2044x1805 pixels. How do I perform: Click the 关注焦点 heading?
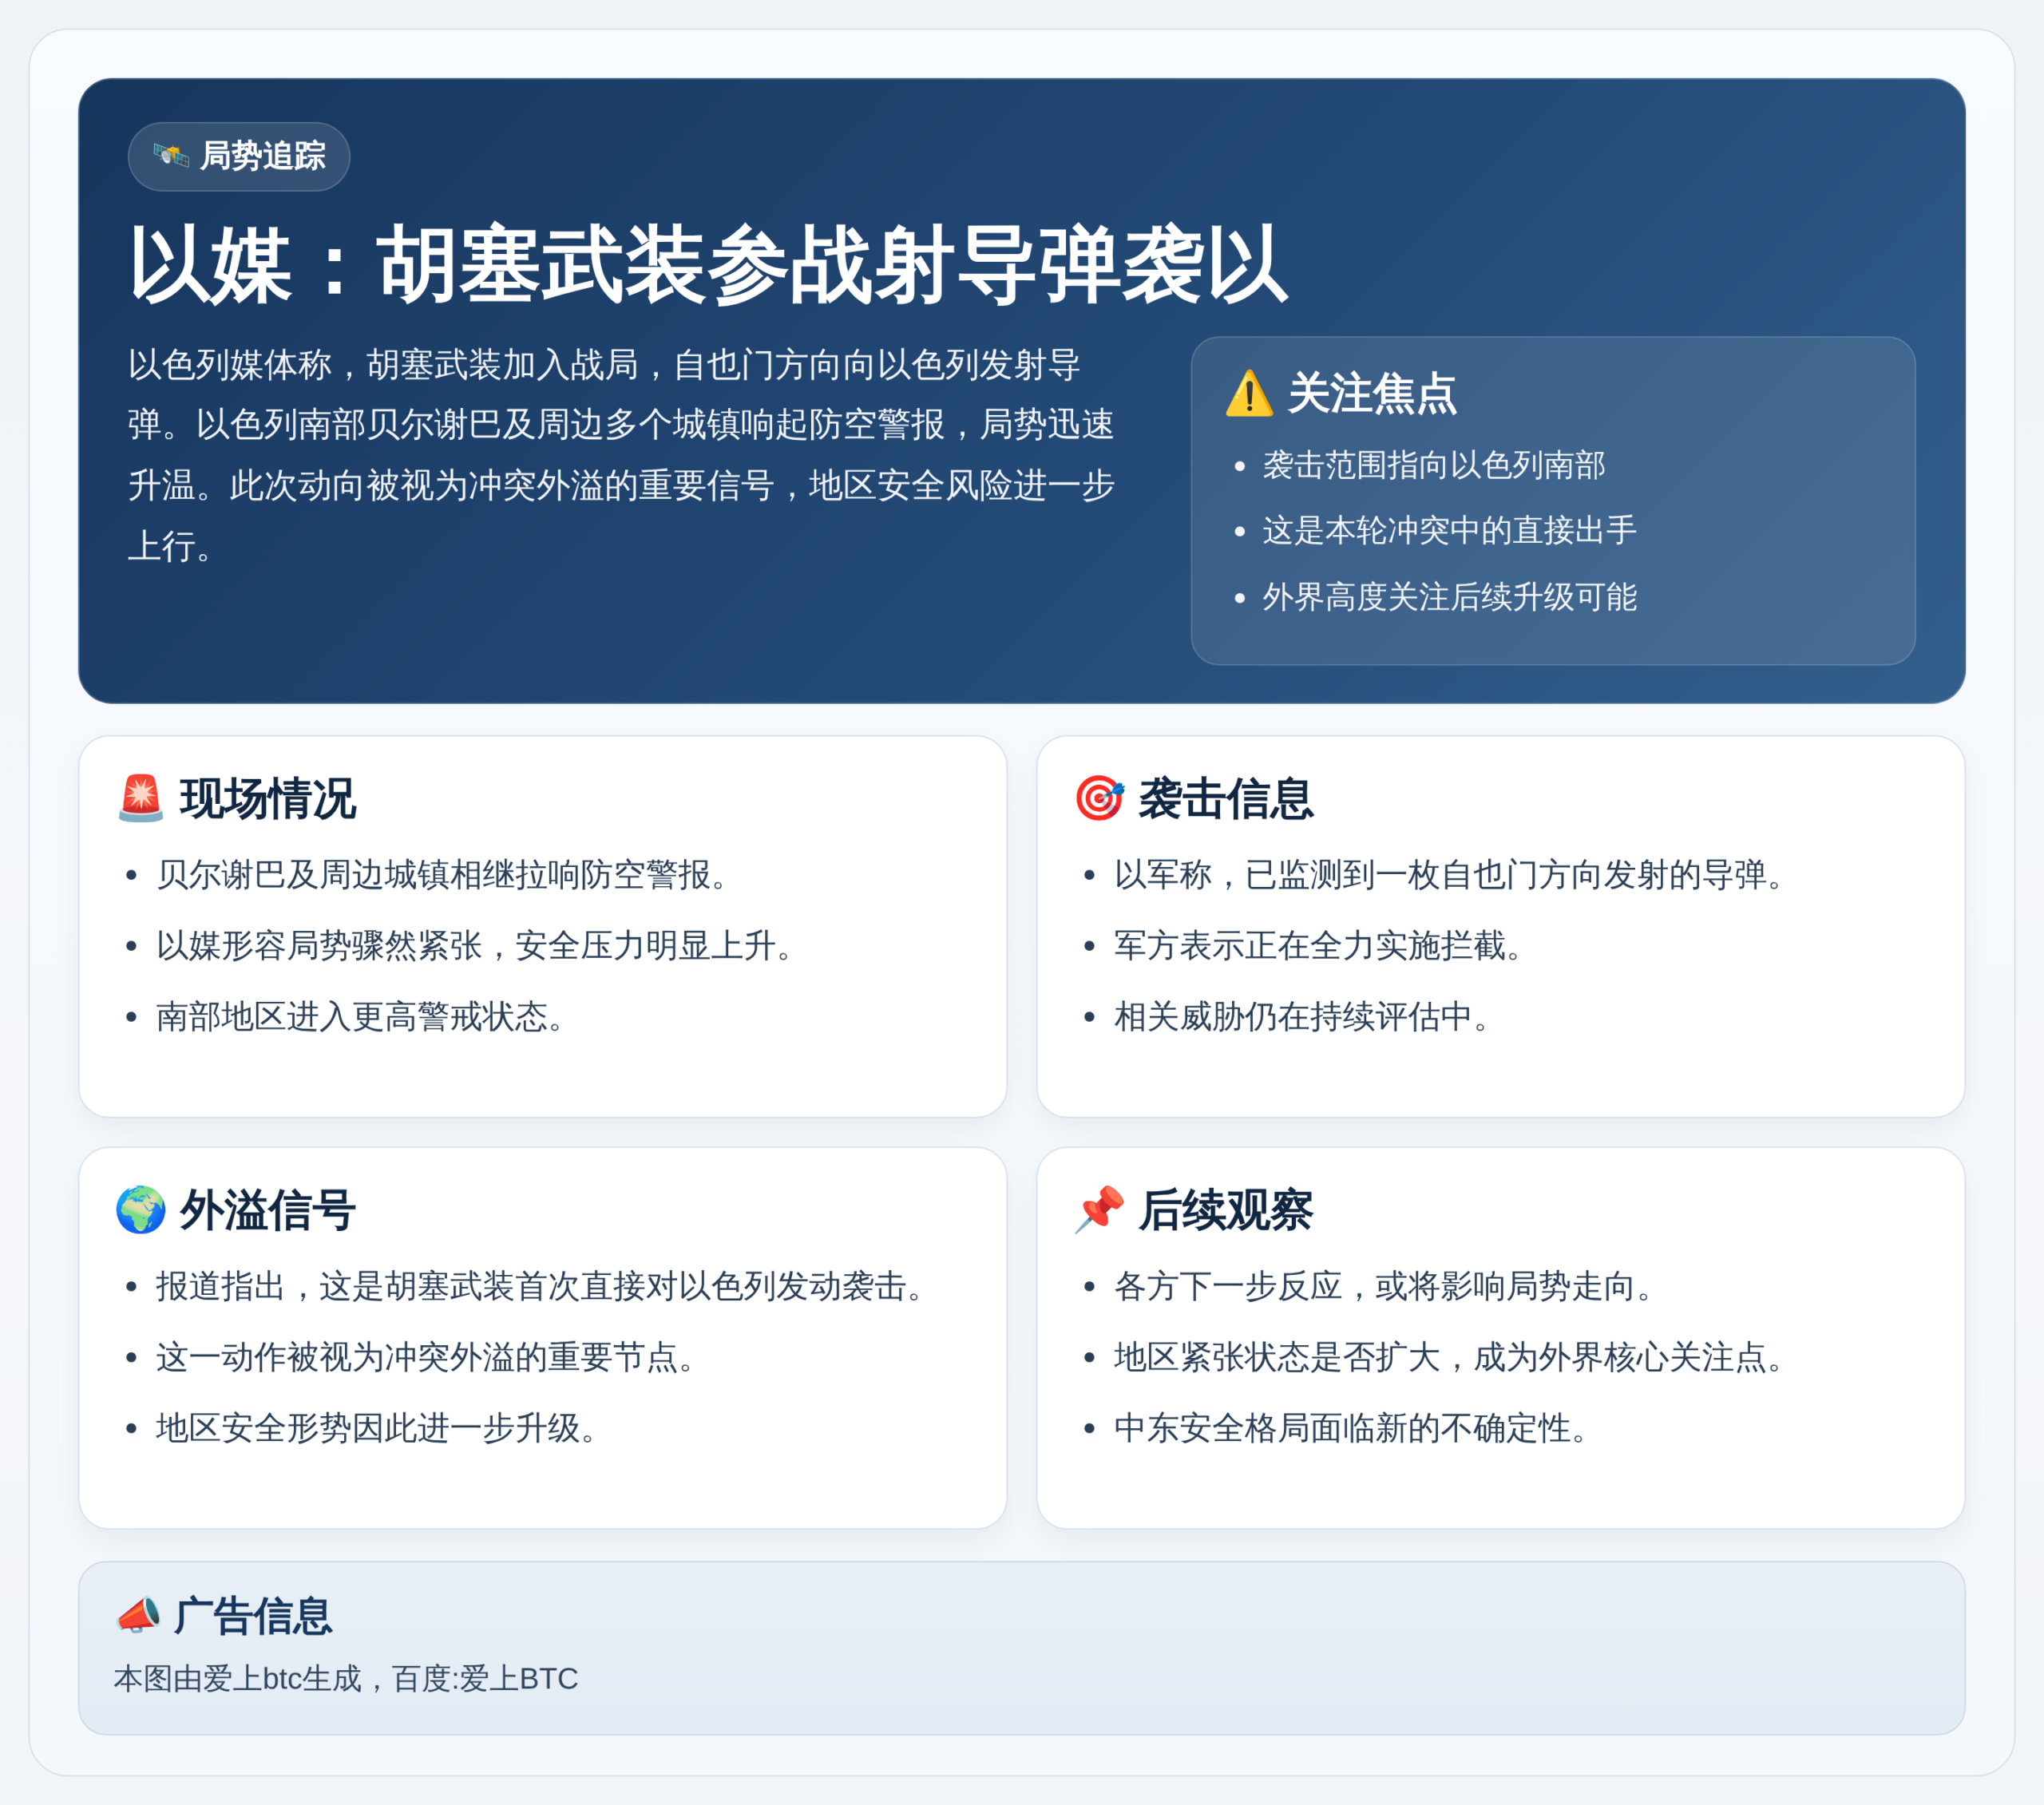point(1372,393)
